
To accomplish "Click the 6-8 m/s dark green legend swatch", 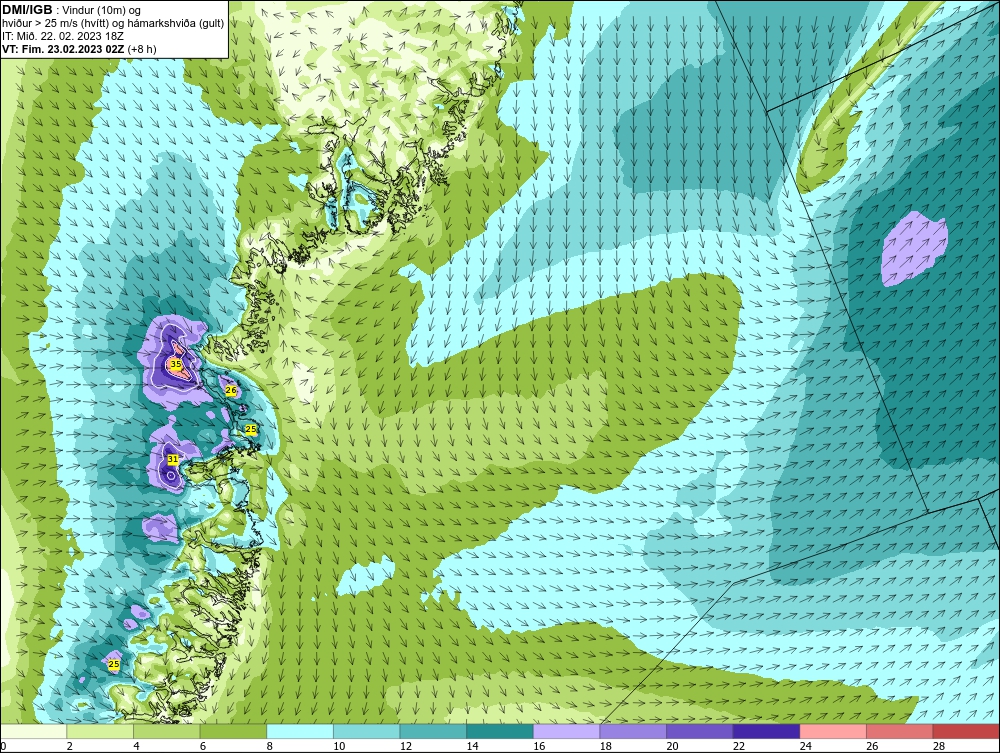I will point(233,731).
